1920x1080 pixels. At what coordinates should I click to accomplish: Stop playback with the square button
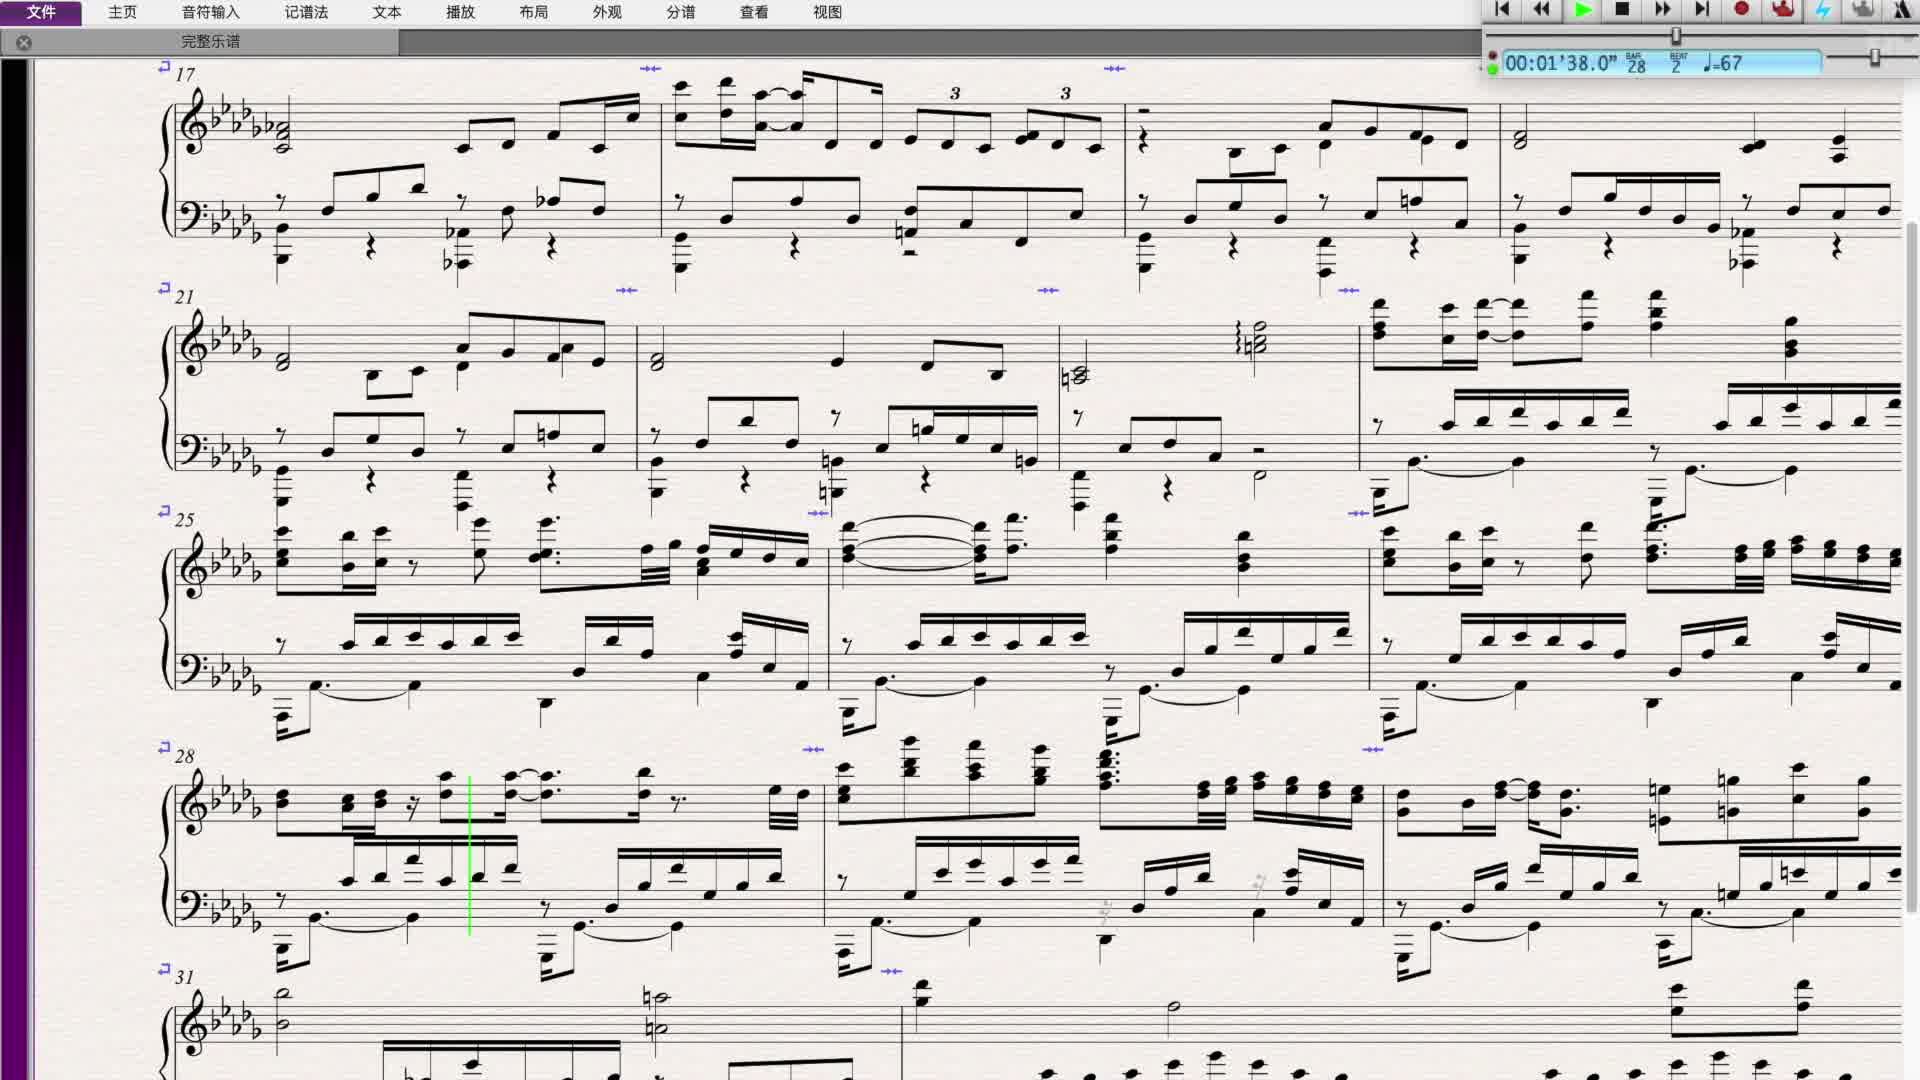[1622, 9]
